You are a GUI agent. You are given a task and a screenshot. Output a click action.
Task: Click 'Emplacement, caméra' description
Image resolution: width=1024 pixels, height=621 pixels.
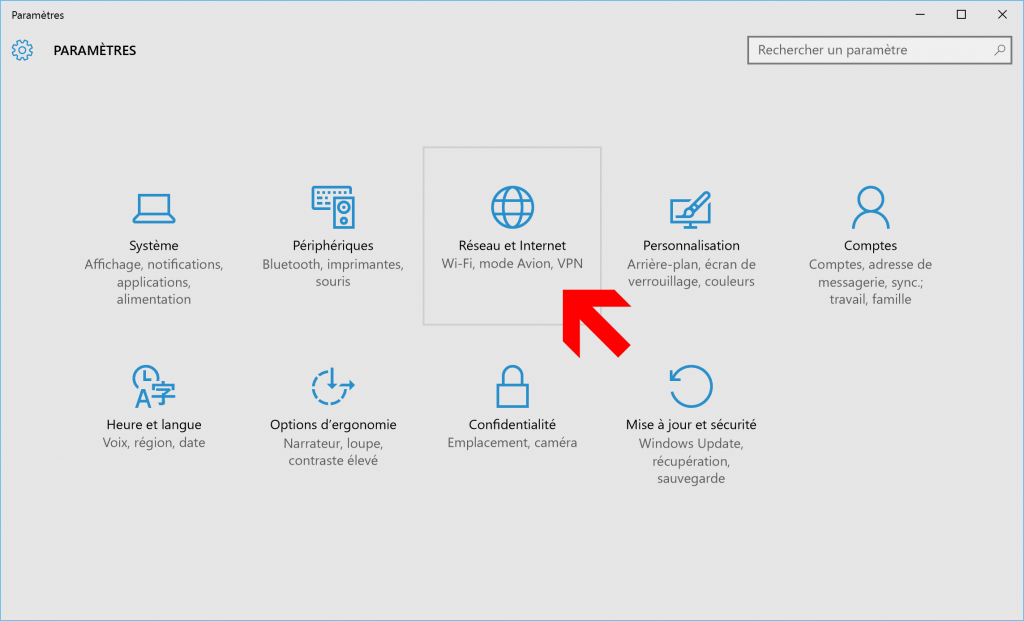pos(512,443)
